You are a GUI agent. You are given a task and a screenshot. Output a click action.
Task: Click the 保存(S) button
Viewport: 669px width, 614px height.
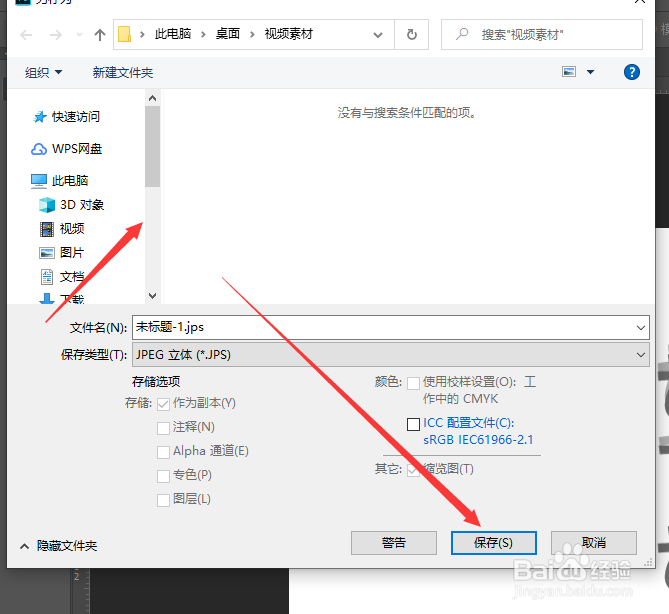pos(494,543)
